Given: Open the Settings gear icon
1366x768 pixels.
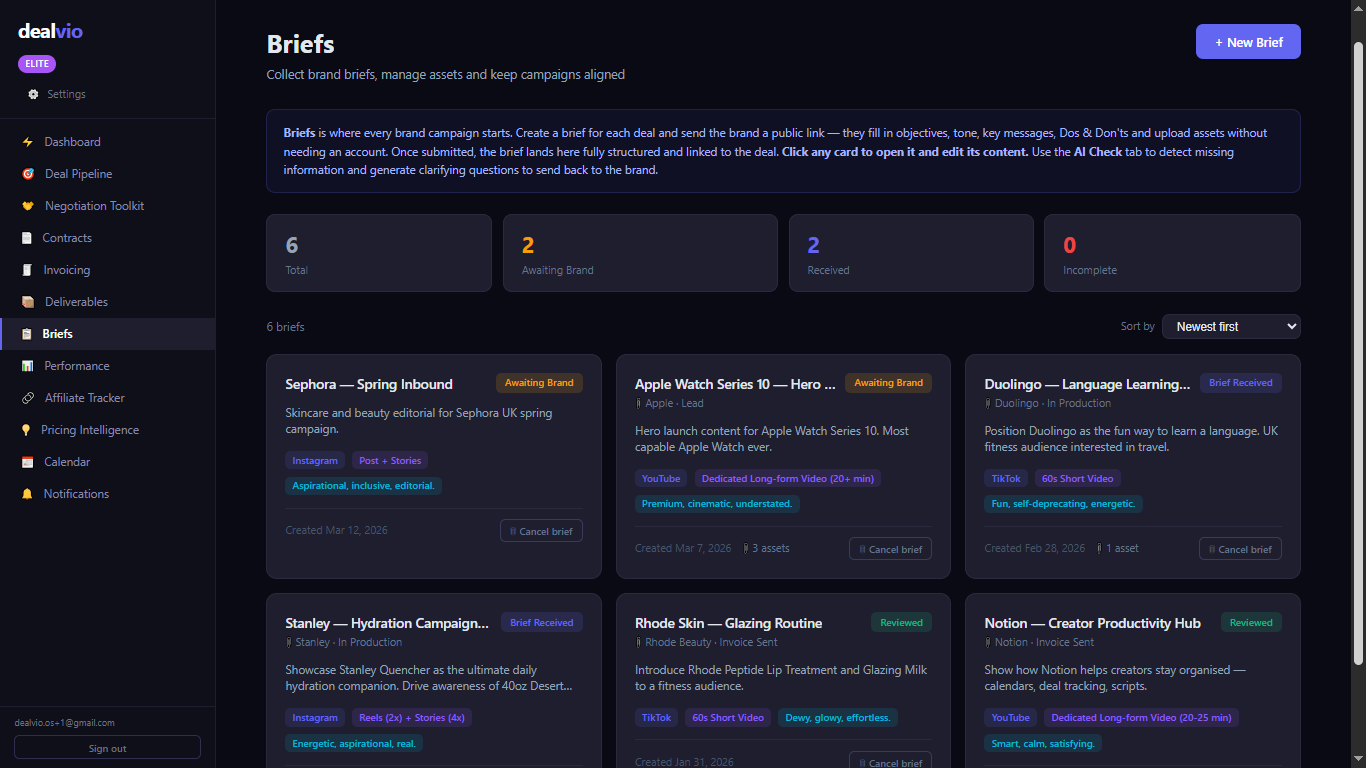Looking at the screenshot, I should (x=31, y=93).
